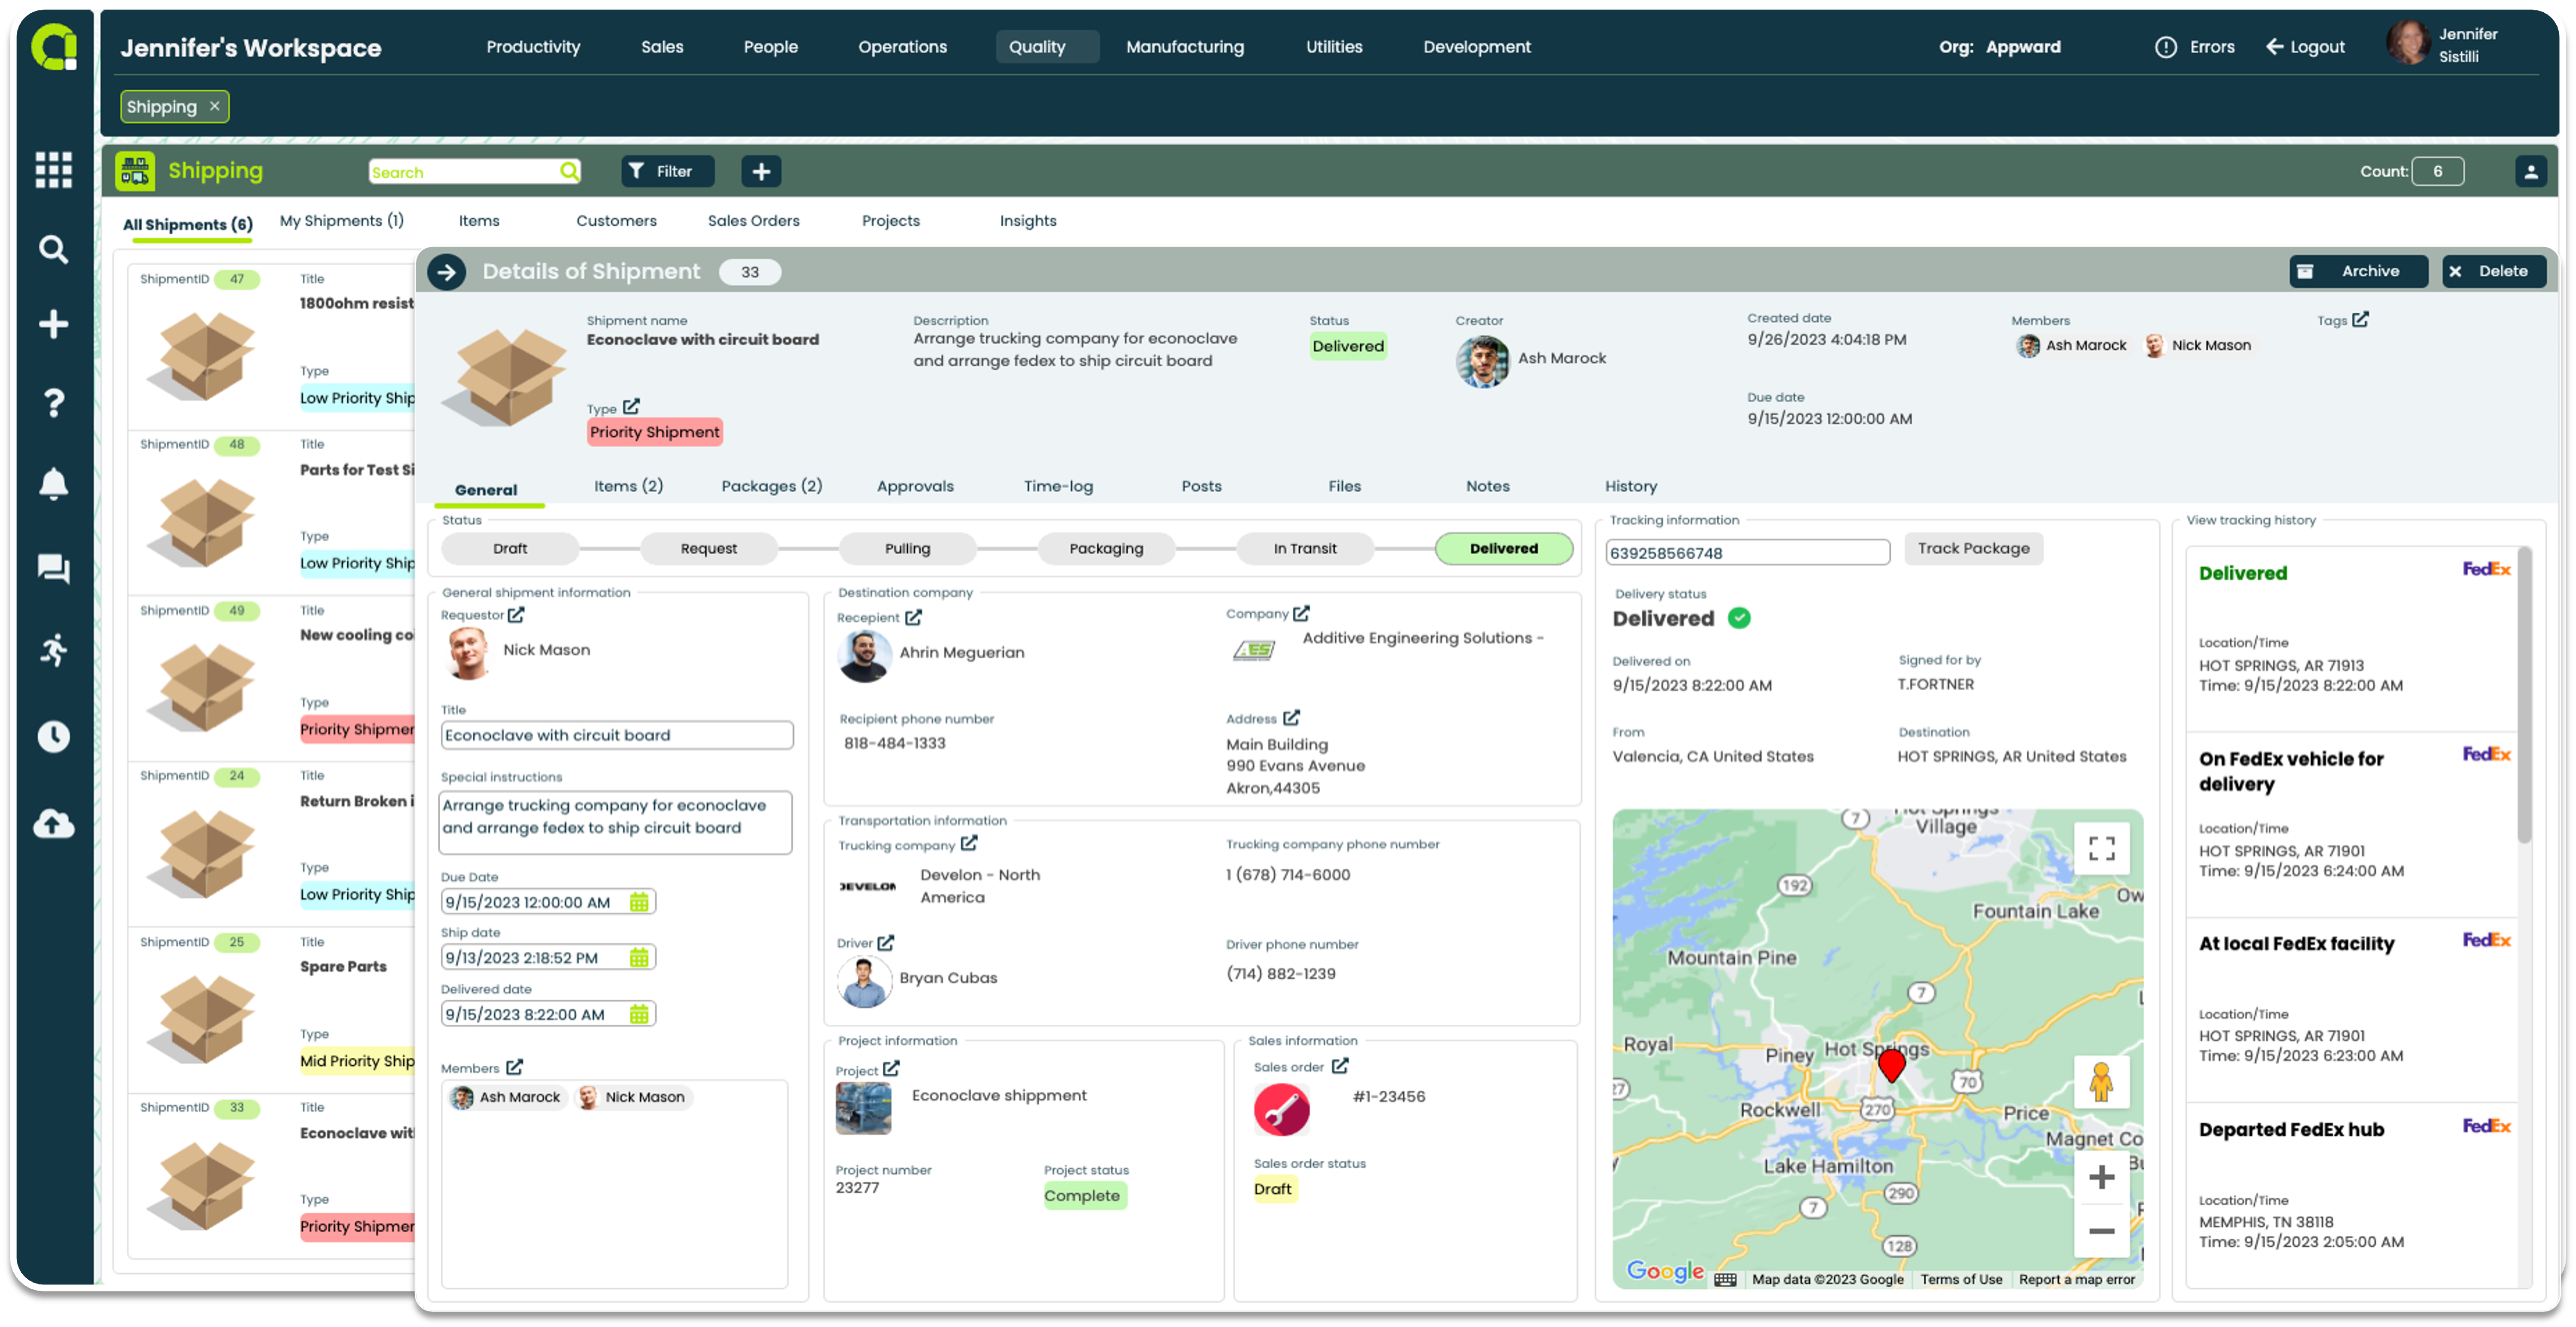Viewport: 2576px width, 1327px height.
Task: Open the History tab
Action: pos(1631,486)
